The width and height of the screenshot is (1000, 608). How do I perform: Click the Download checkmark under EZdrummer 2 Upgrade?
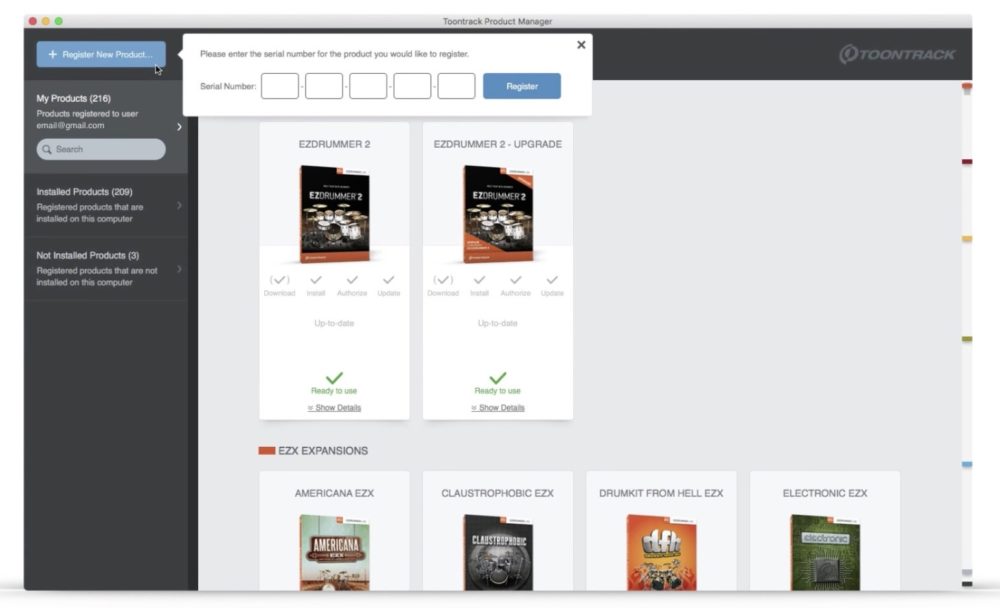[x=443, y=281]
